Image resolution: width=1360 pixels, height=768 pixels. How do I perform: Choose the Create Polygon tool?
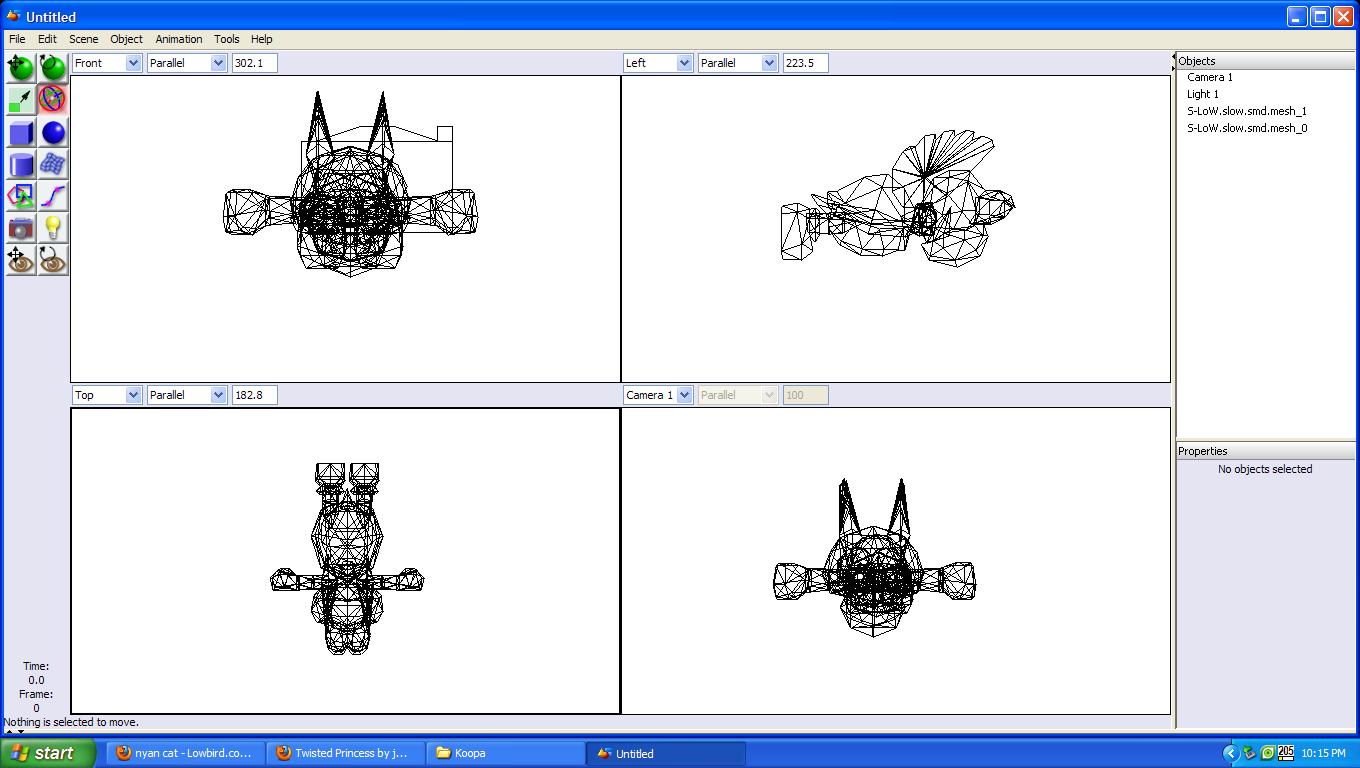click(21, 195)
